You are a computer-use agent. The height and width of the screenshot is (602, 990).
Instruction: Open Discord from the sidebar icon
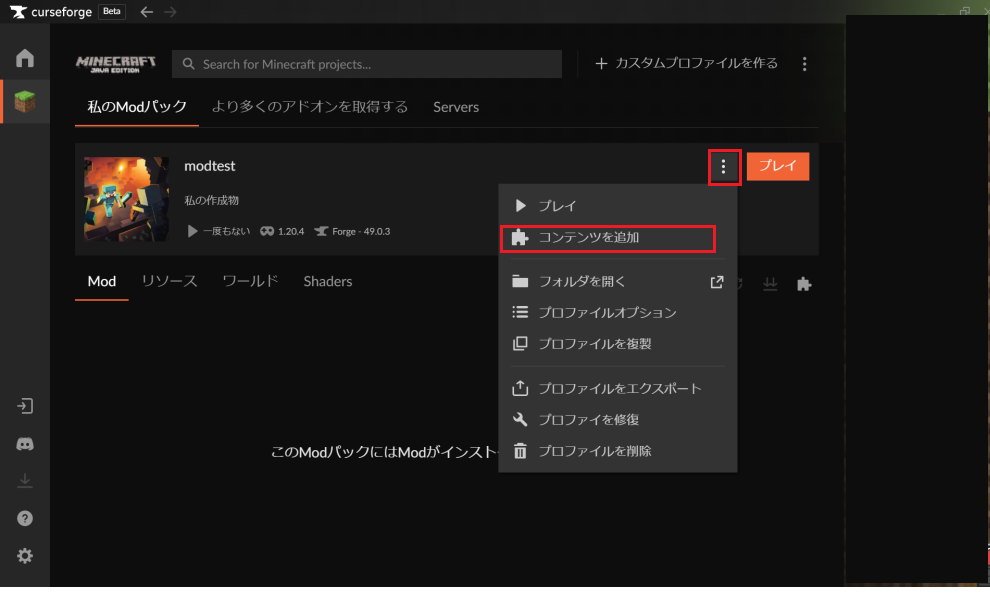[x=25, y=444]
